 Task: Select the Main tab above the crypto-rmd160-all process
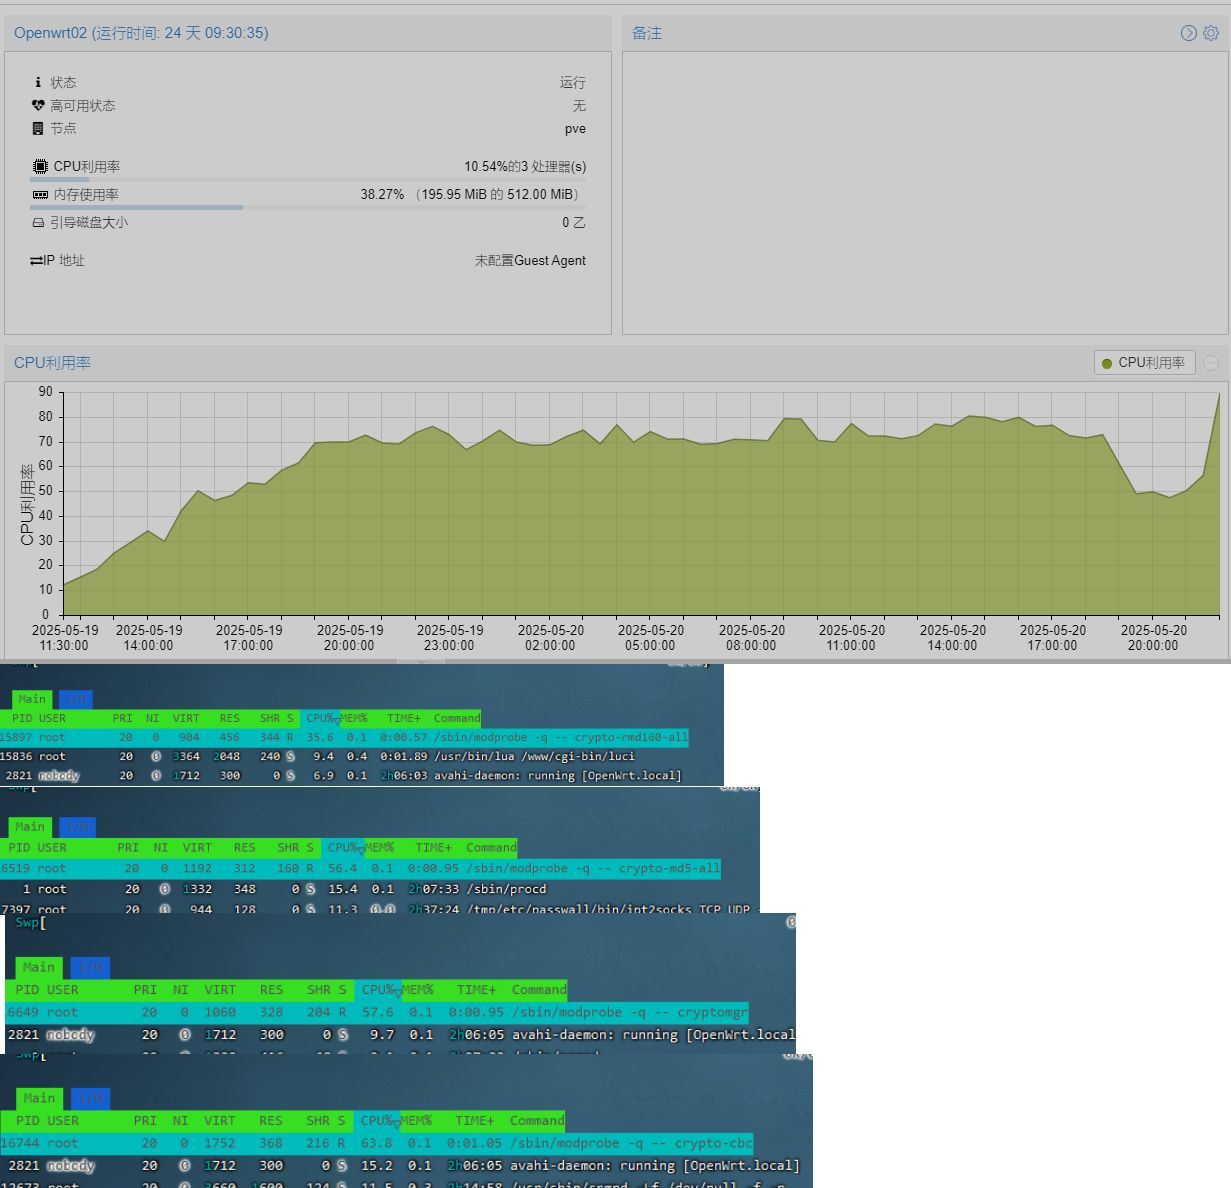point(32,699)
